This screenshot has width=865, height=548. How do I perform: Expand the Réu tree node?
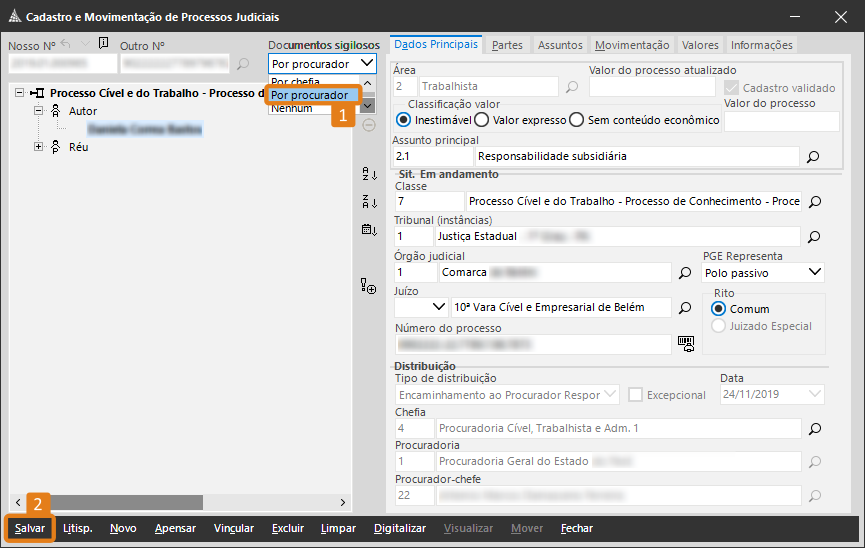(39, 147)
